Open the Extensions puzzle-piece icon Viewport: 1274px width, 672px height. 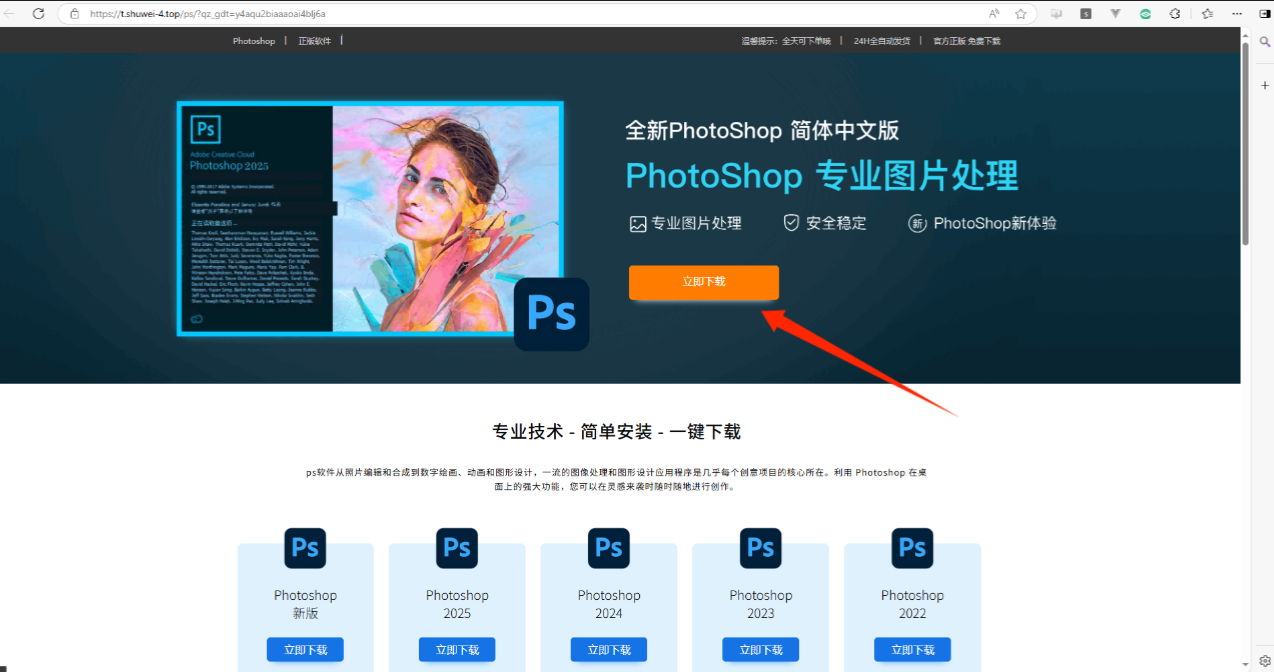[1175, 14]
